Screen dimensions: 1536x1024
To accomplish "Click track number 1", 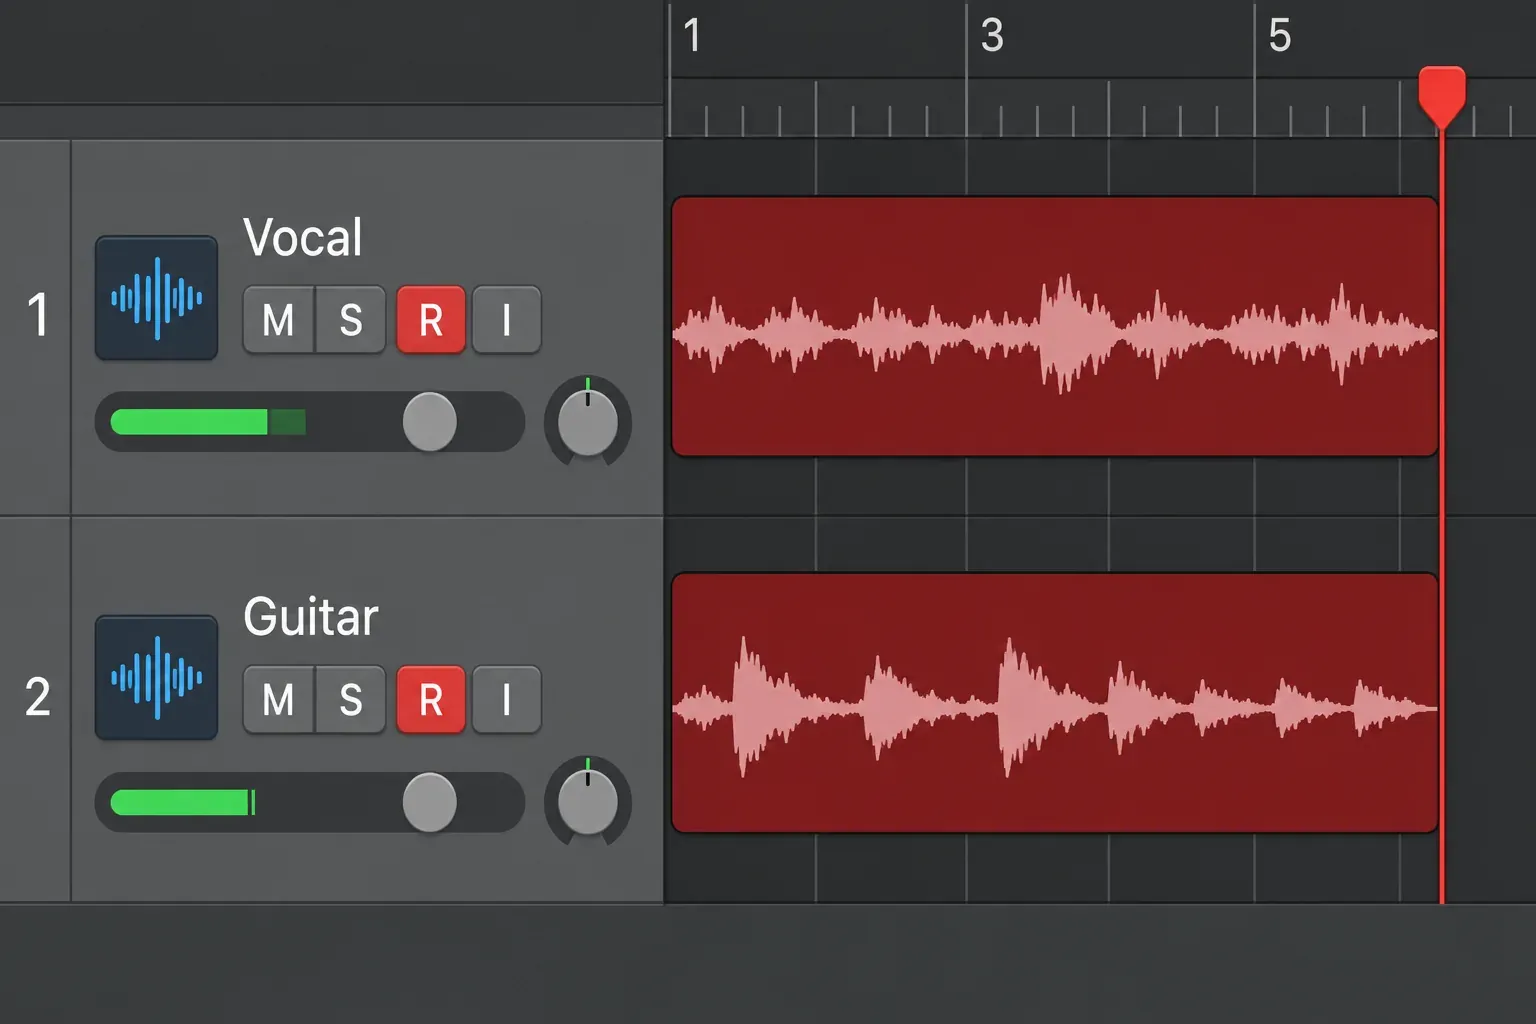I will [38, 315].
